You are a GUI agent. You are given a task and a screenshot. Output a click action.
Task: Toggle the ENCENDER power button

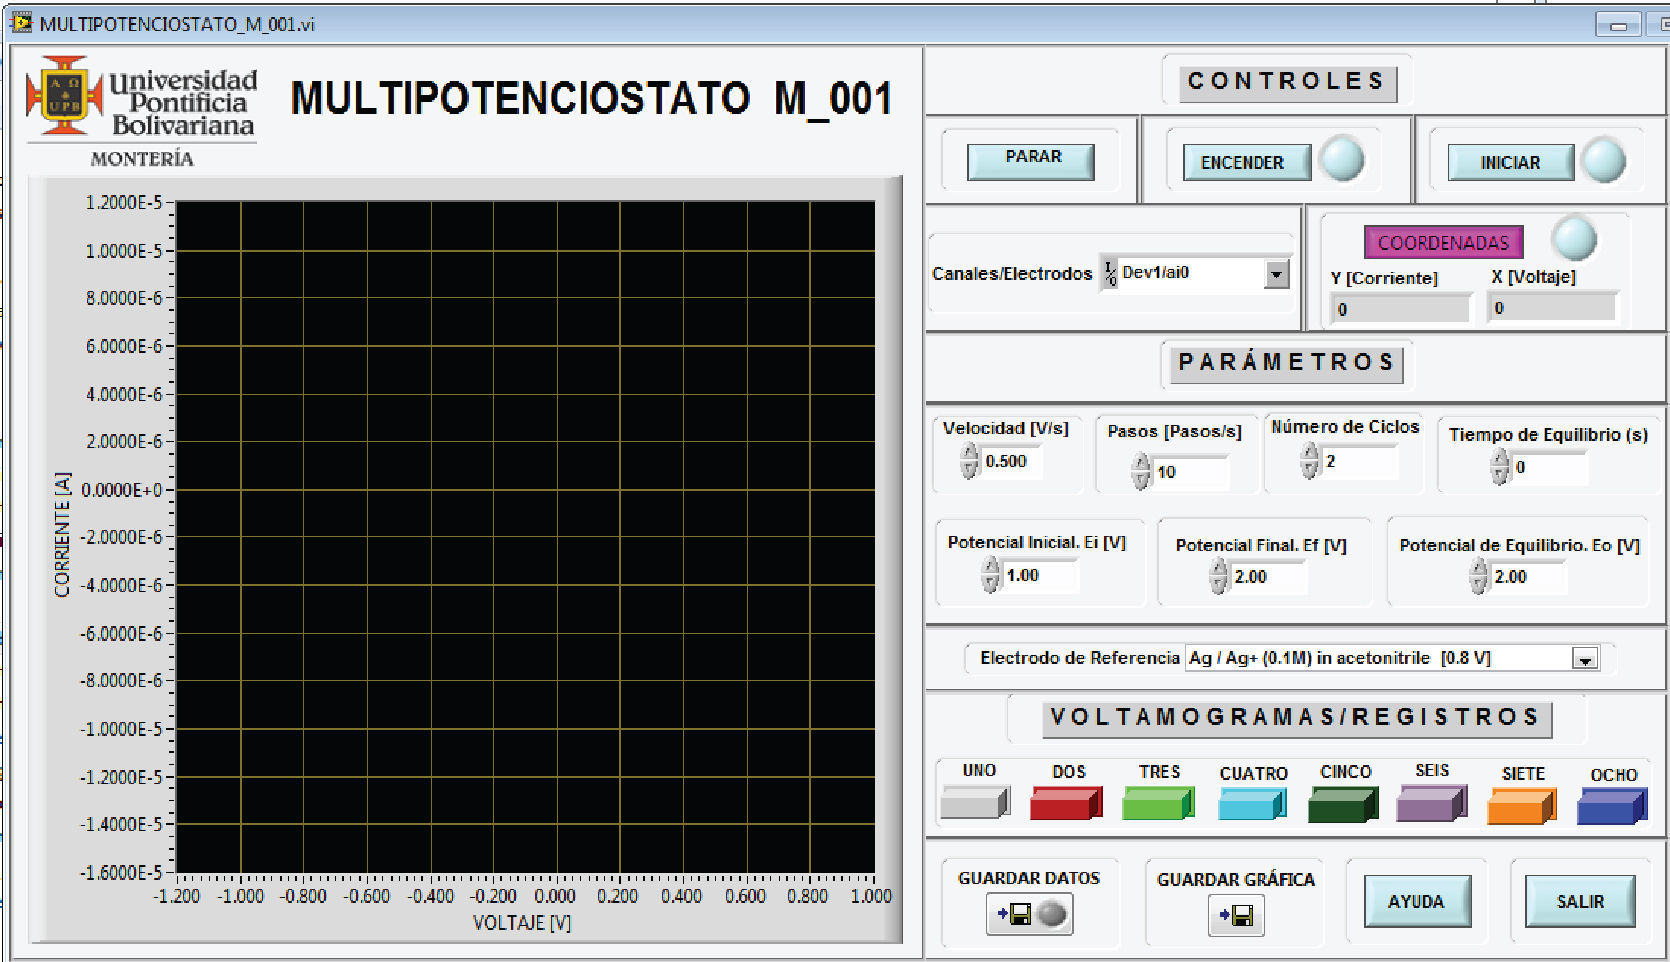coord(1246,162)
